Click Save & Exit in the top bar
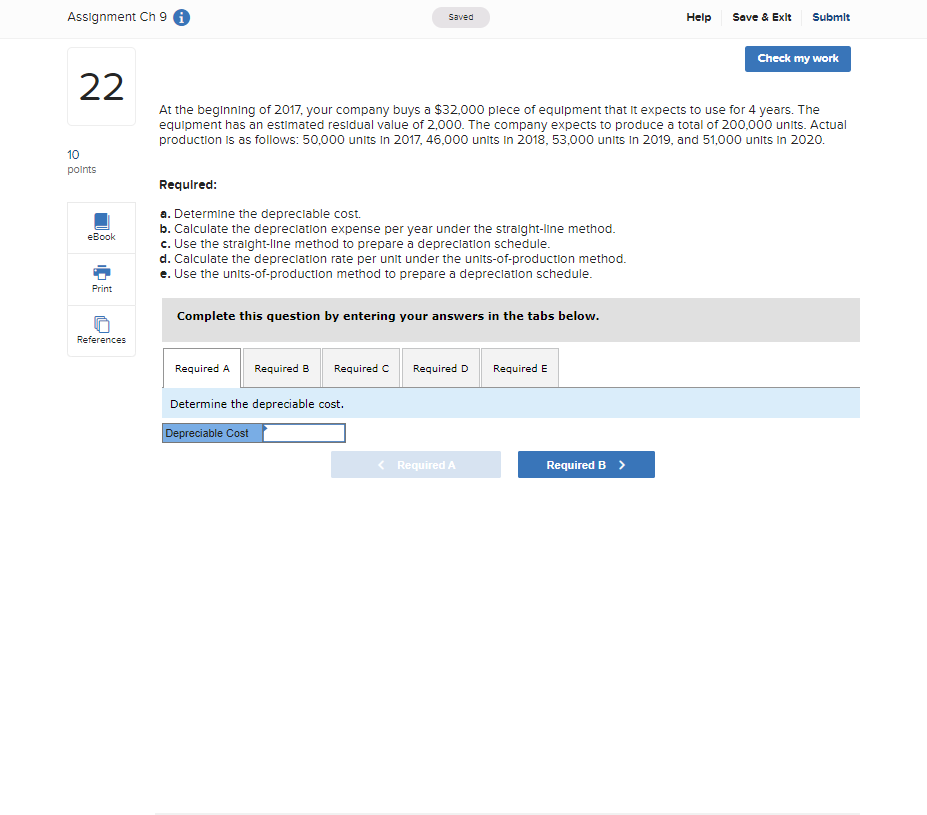Screen dimensions: 927x815 (x=761, y=17)
